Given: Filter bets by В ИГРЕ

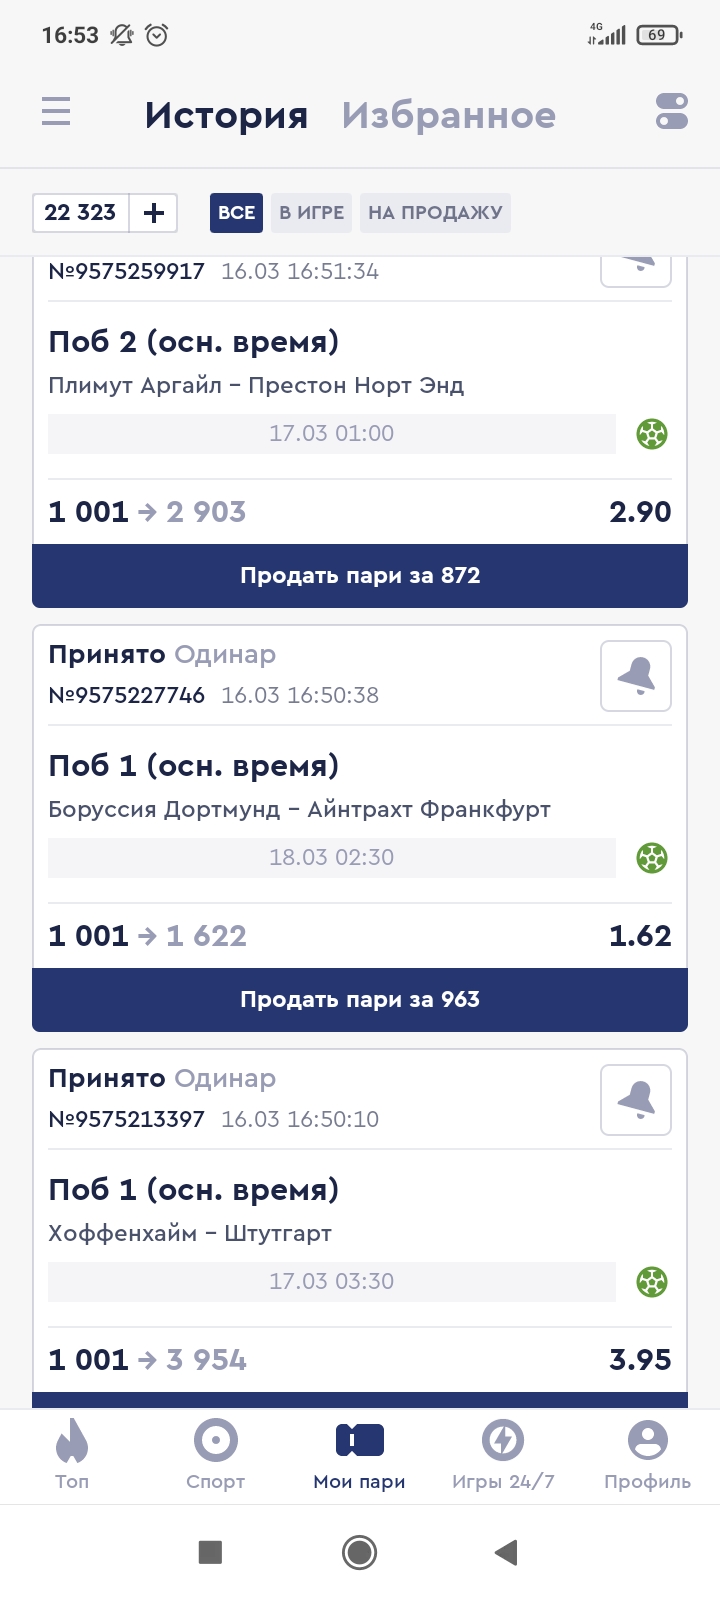Looking at the screenshot, I should 311,212.
